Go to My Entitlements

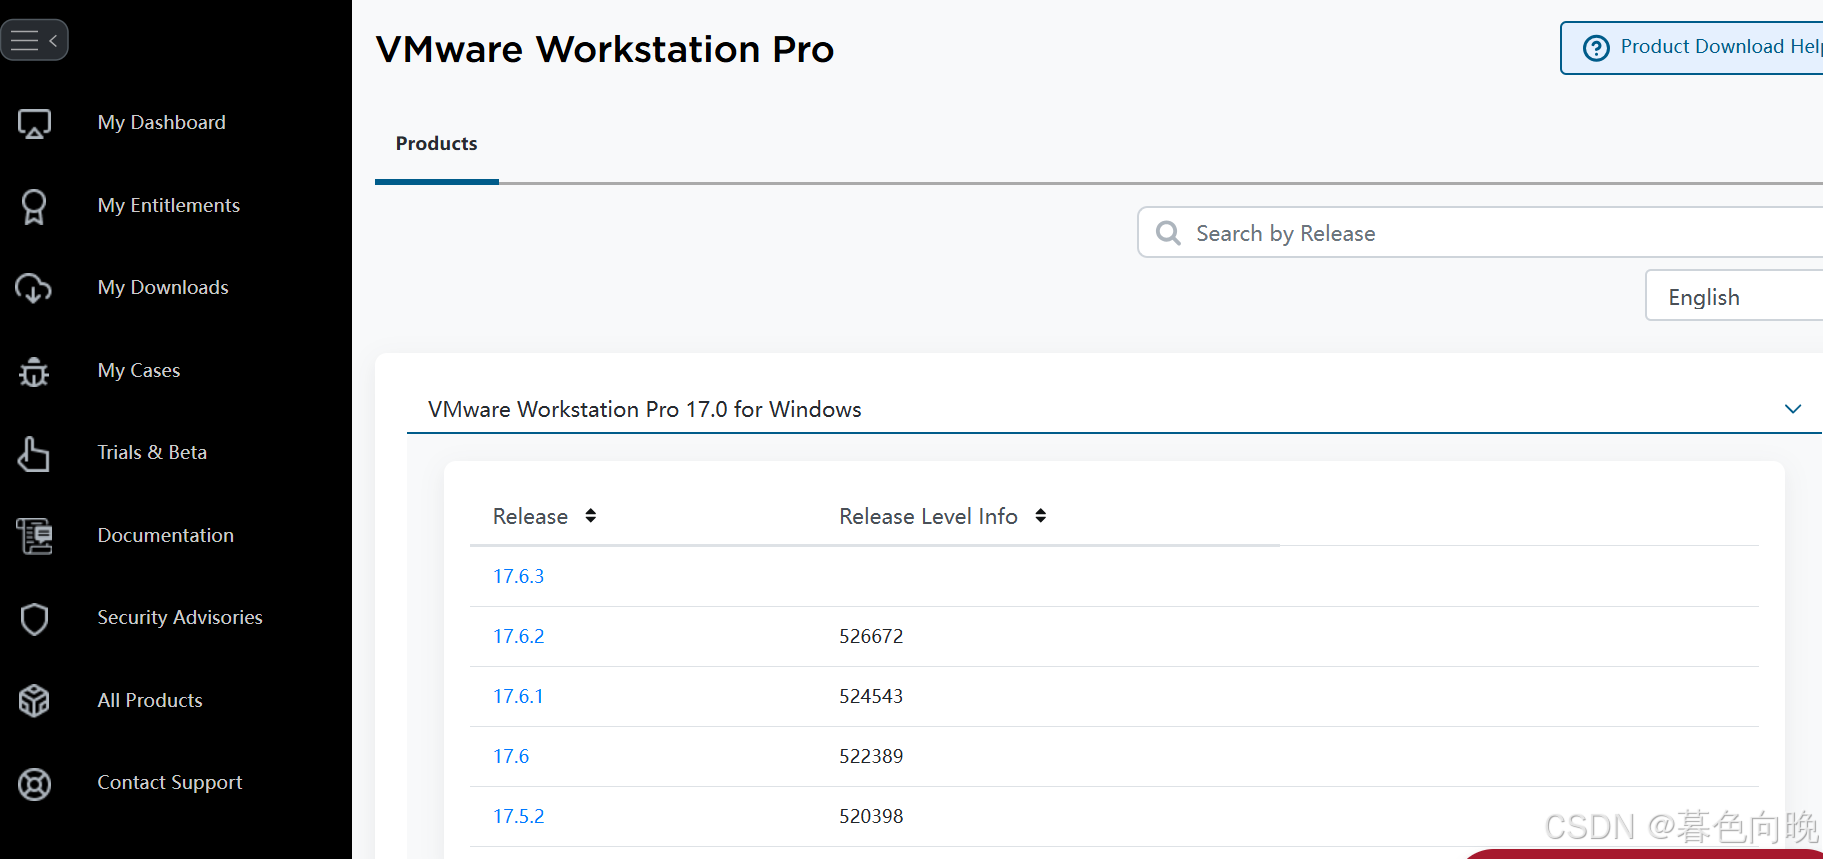(169, 205)
